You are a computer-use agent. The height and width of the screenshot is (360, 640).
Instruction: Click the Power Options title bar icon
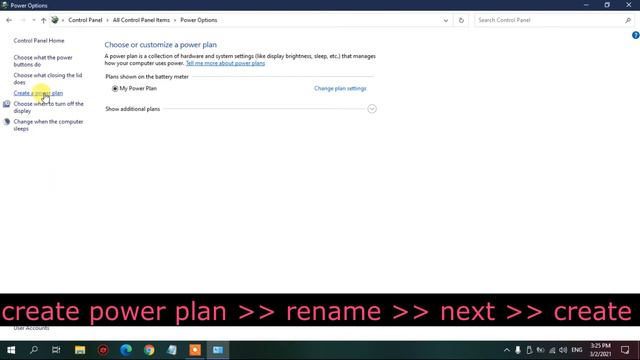(x=4, y=5)
